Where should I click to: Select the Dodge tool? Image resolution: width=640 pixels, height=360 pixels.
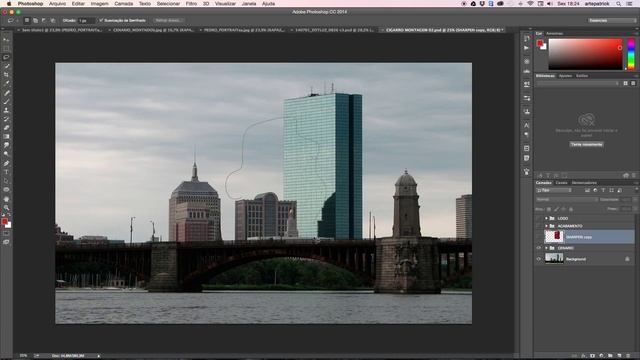click(6, 154)
